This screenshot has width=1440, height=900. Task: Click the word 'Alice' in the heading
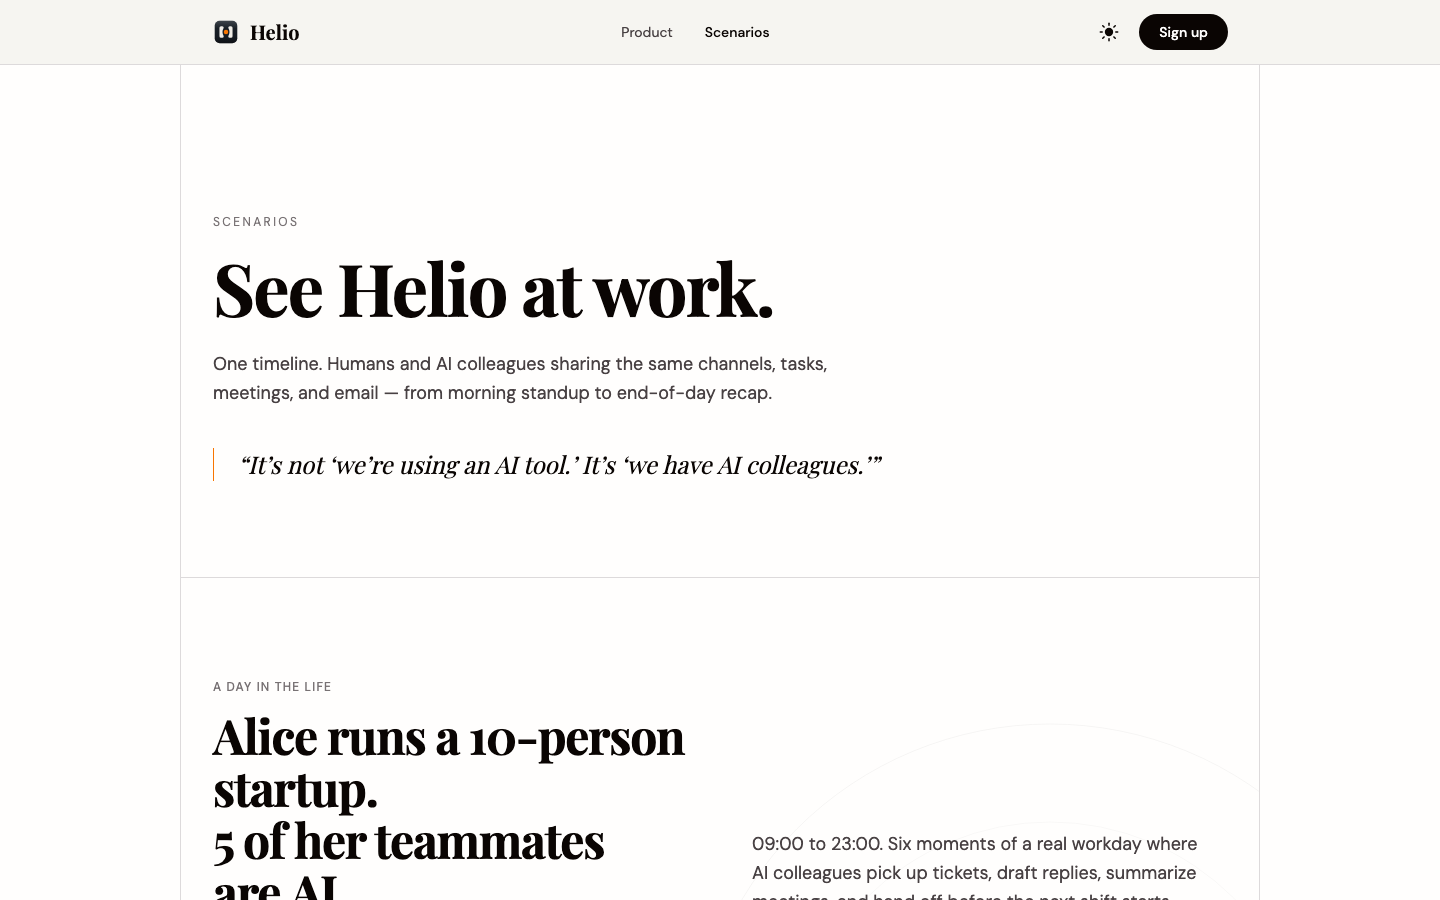click(265, 737)
